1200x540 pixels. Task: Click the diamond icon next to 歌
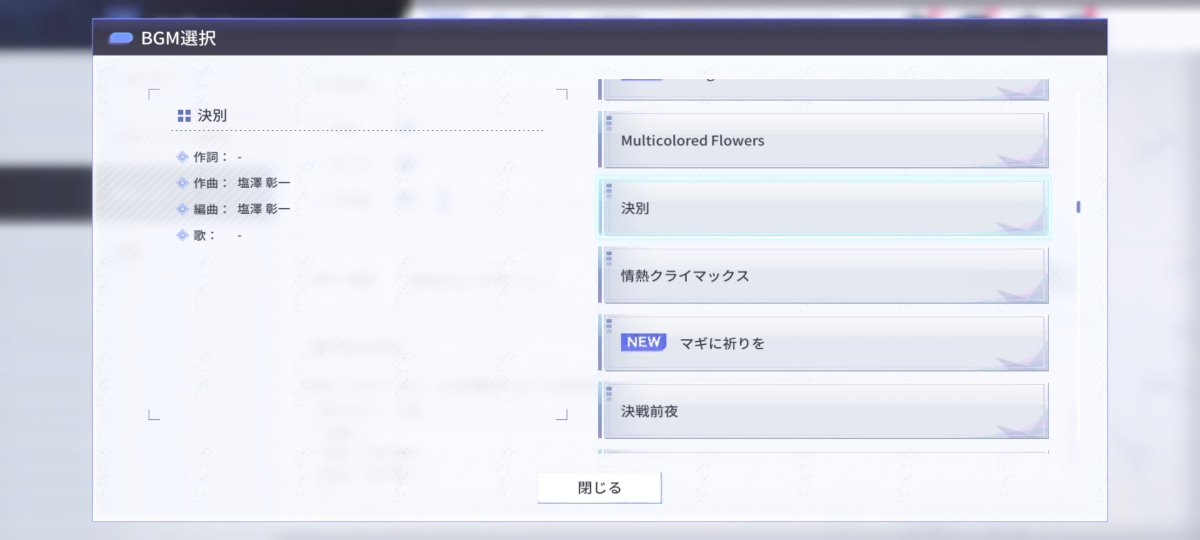(182, 235)
